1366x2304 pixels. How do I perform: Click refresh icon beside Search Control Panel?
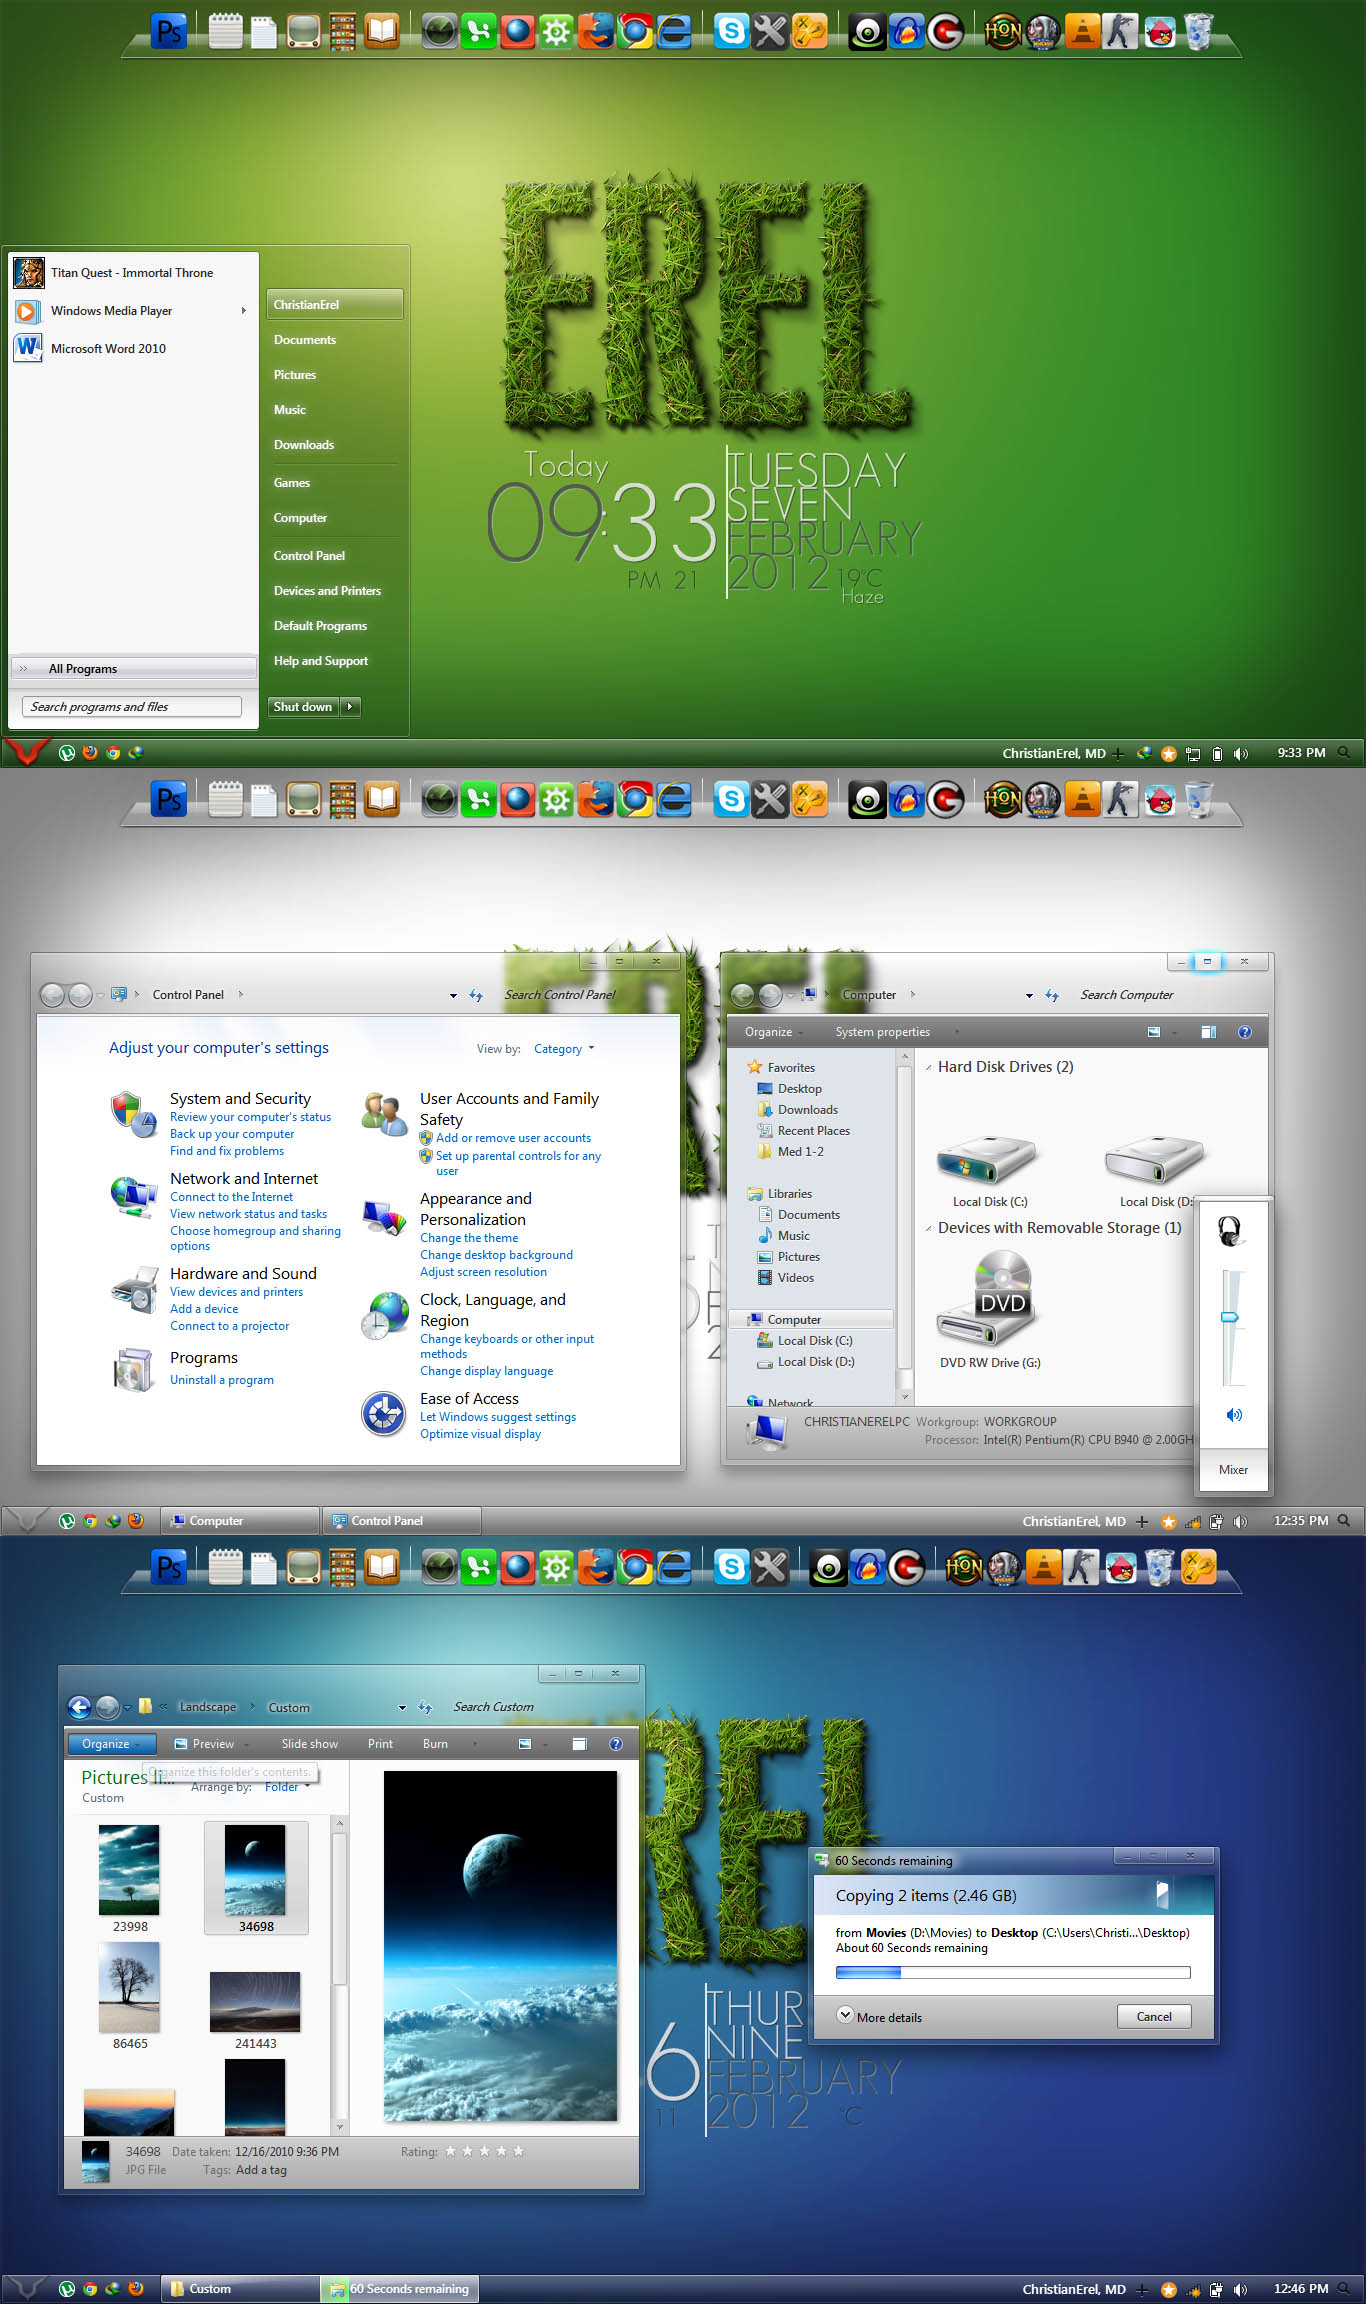coord(476,995)
